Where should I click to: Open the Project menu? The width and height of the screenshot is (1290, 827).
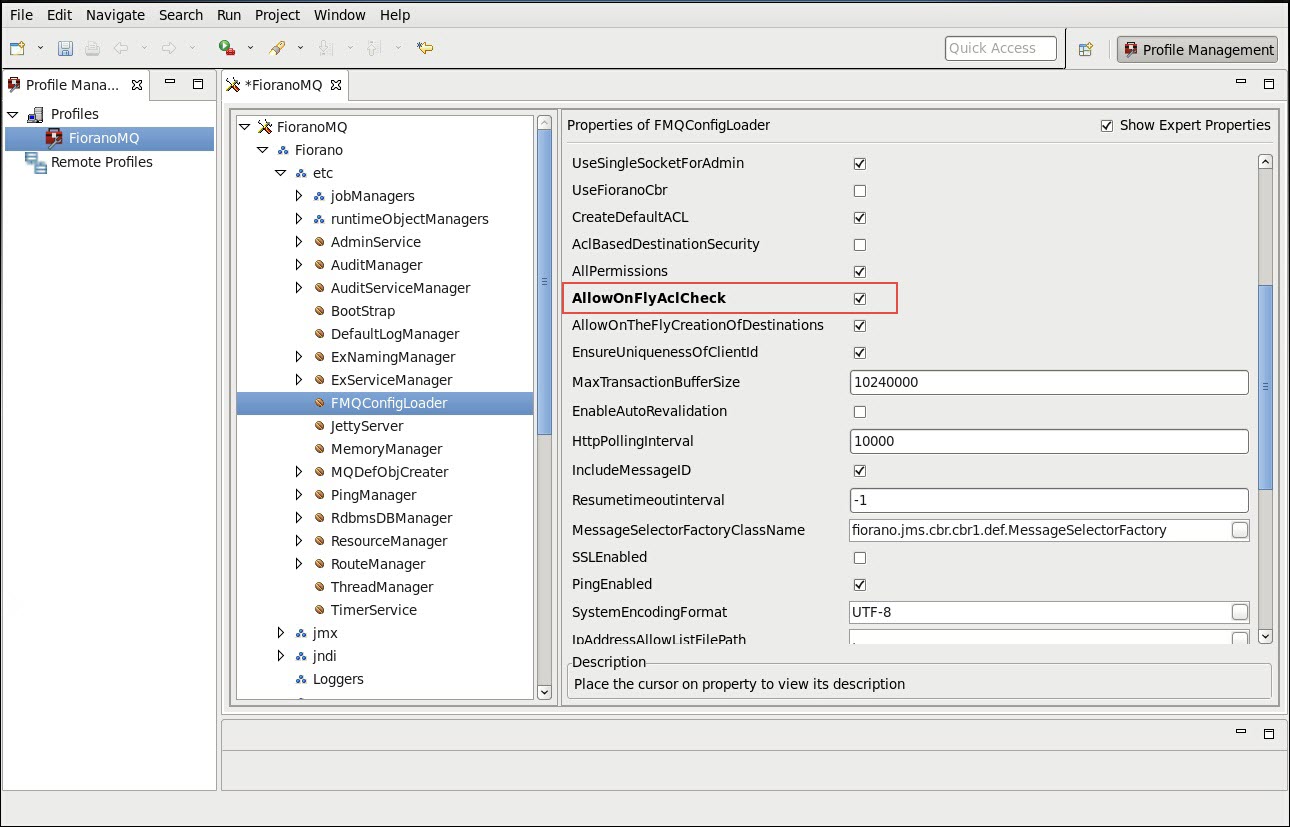pos(277,15)
